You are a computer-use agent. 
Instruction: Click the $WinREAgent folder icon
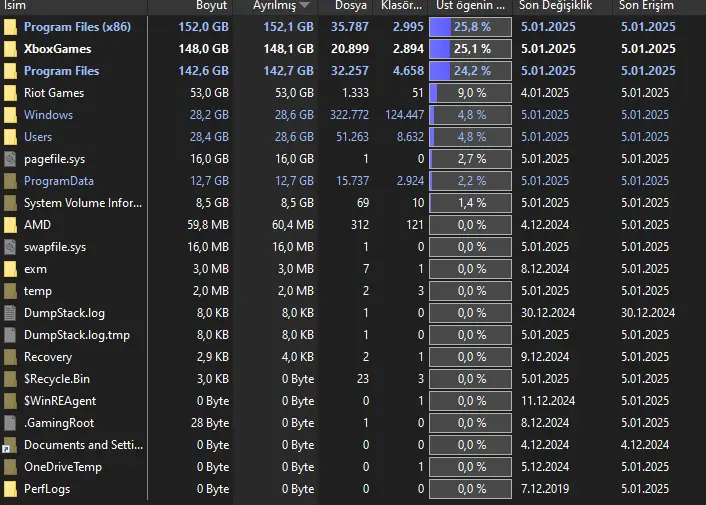(x=10, y=401)
